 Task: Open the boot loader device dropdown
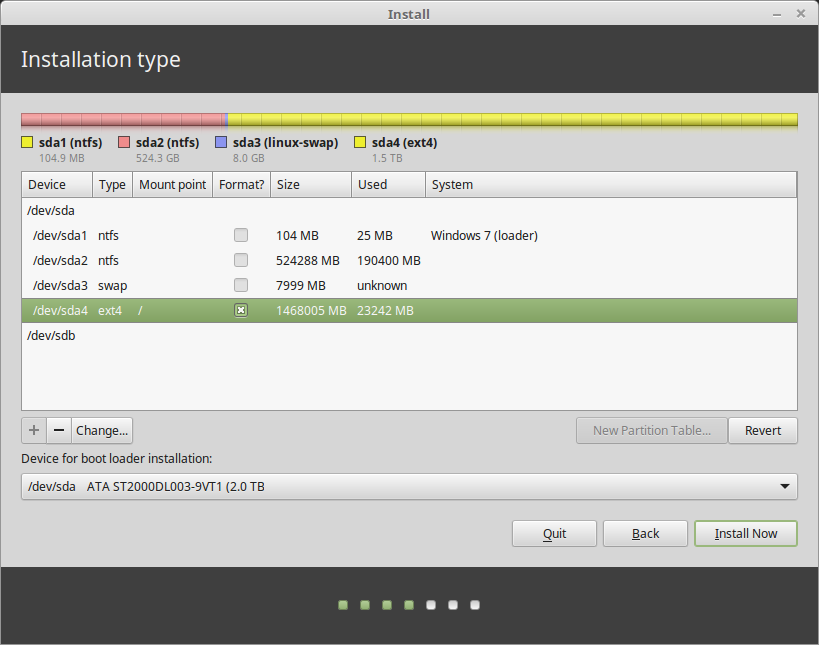409,486
